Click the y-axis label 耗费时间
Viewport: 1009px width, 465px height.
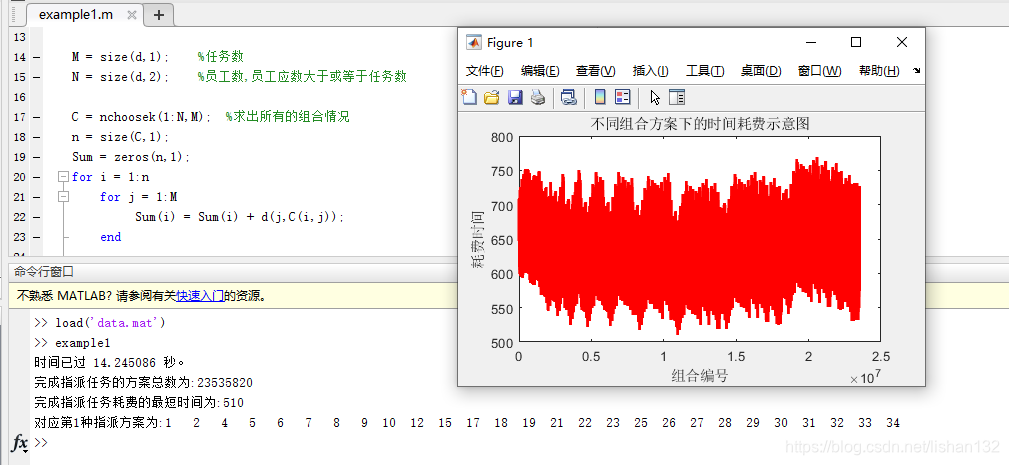(x=478, y=239)
